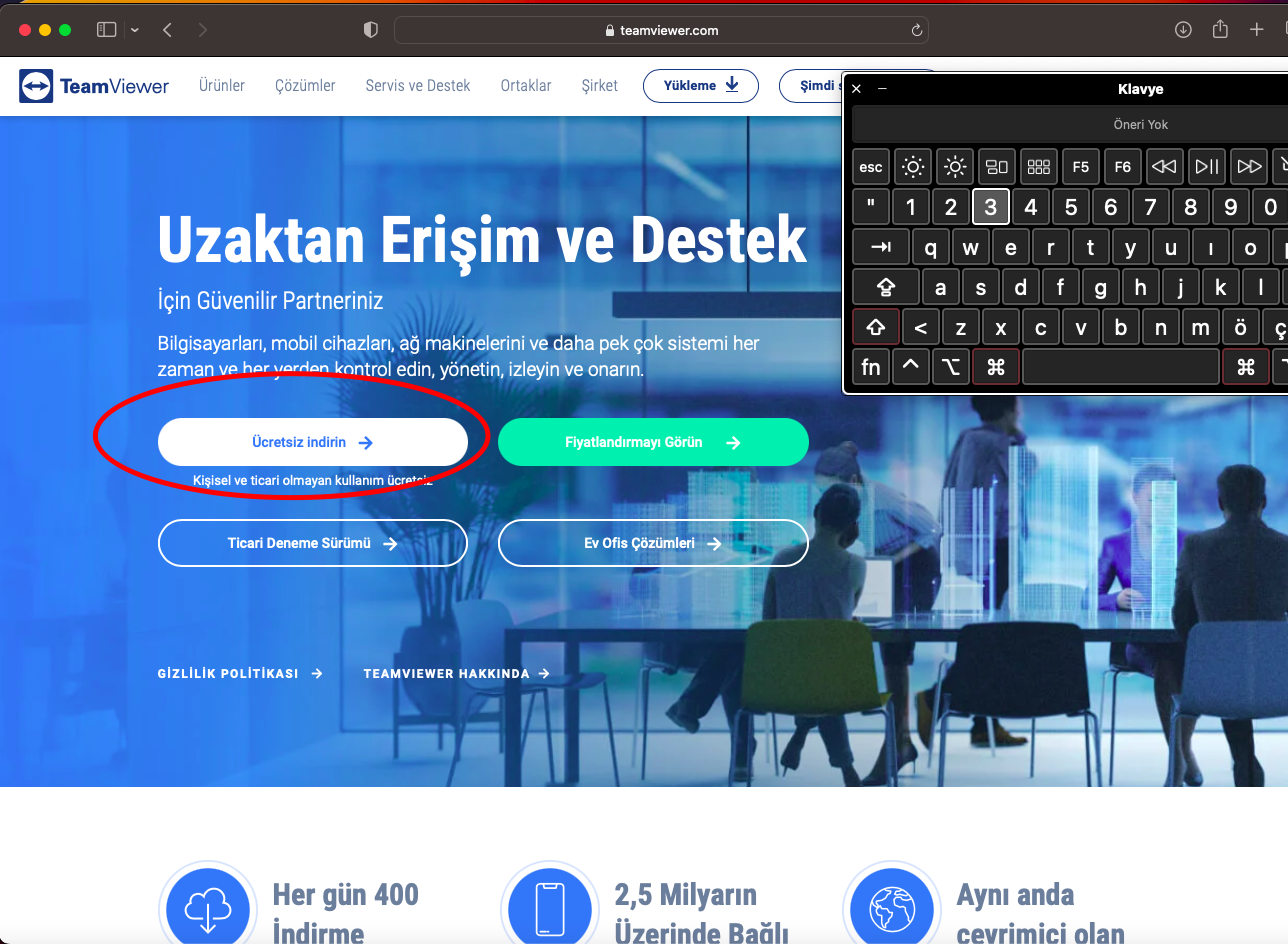Select the Ortaklar menu item

[525, 86]
